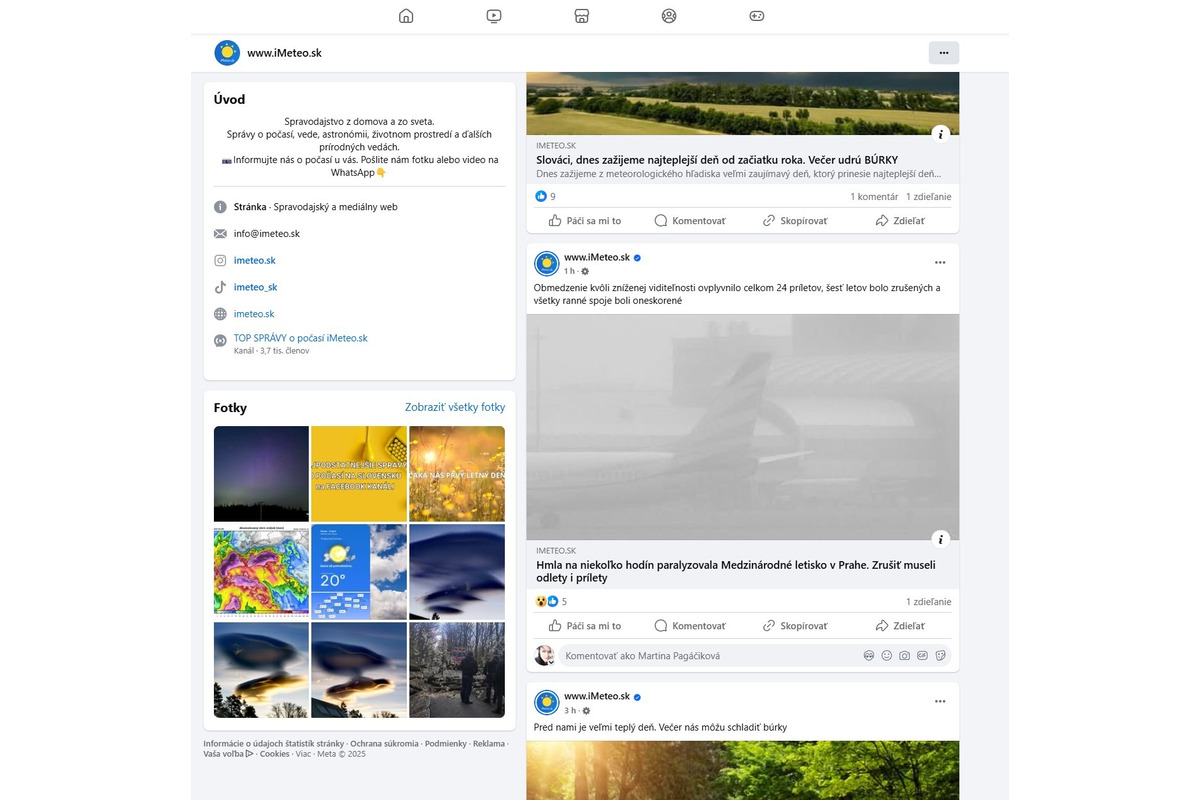This screenshot has width=1200, height=800.
Task: Open the Marketplace icon
Action: [582, 16]
